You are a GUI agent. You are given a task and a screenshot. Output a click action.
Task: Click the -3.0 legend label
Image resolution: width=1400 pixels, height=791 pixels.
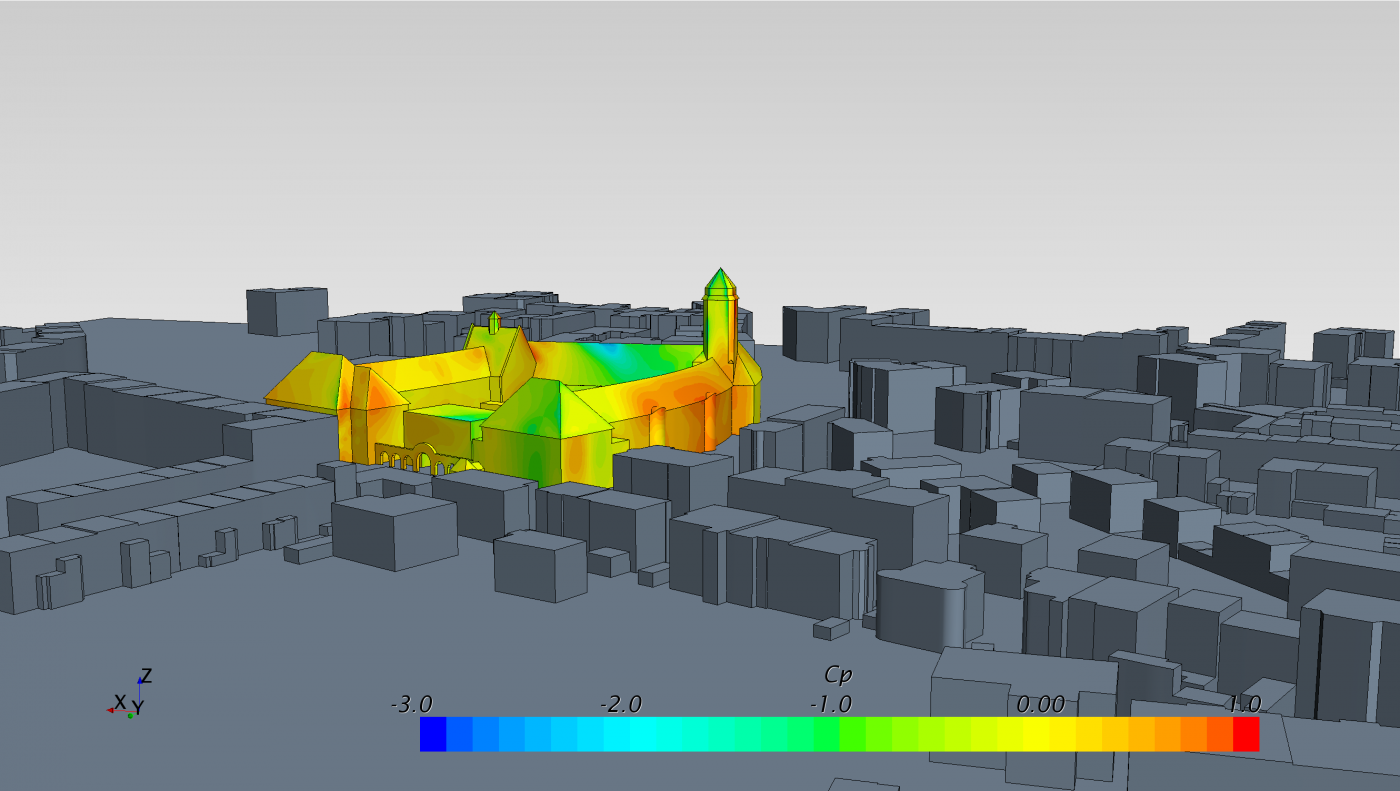[410, 704]
